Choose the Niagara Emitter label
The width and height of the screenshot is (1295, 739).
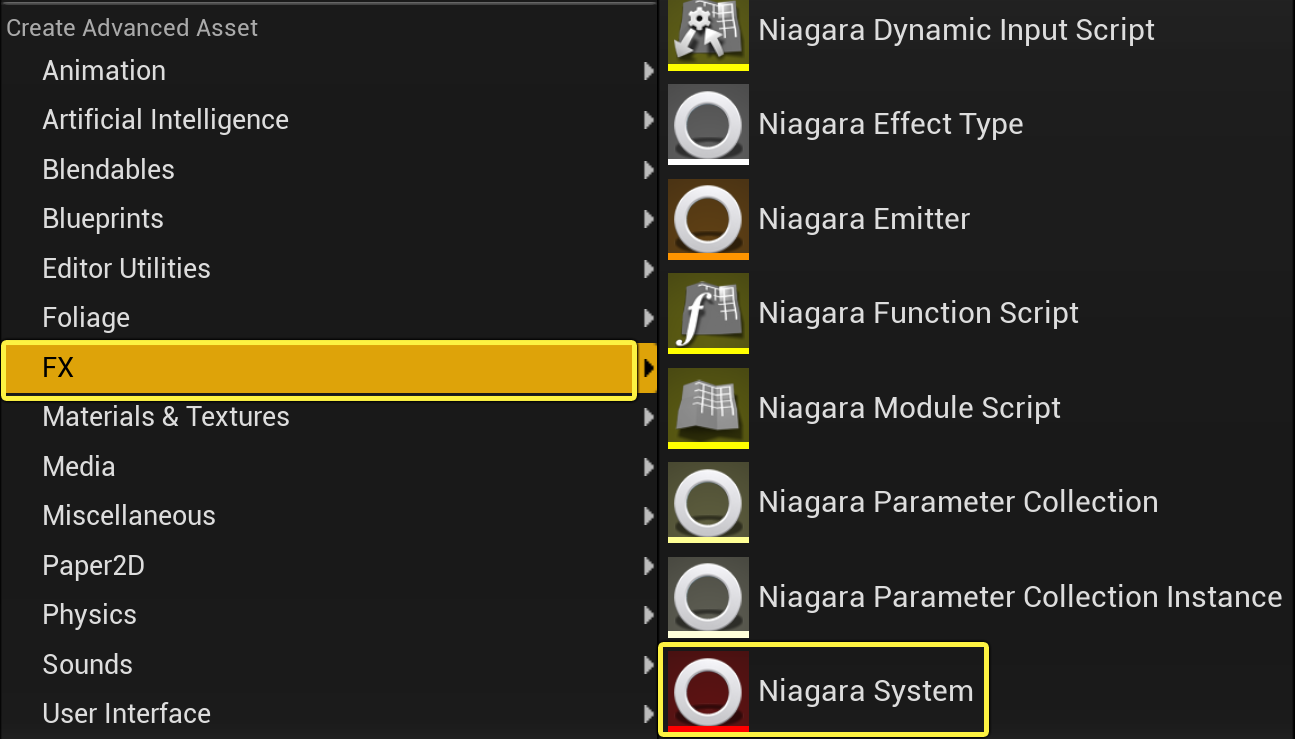point(864,219)
